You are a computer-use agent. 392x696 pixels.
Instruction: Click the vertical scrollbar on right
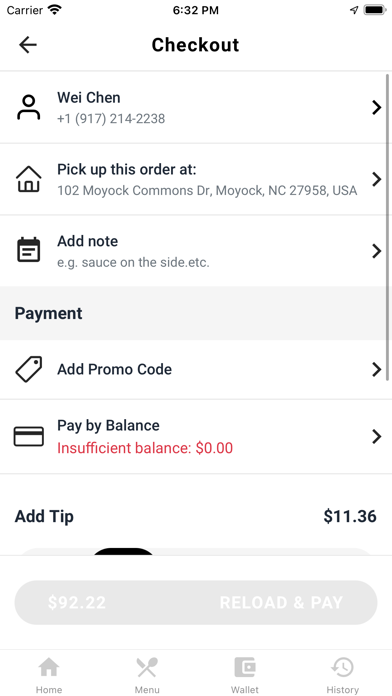(x=388, y=227)
